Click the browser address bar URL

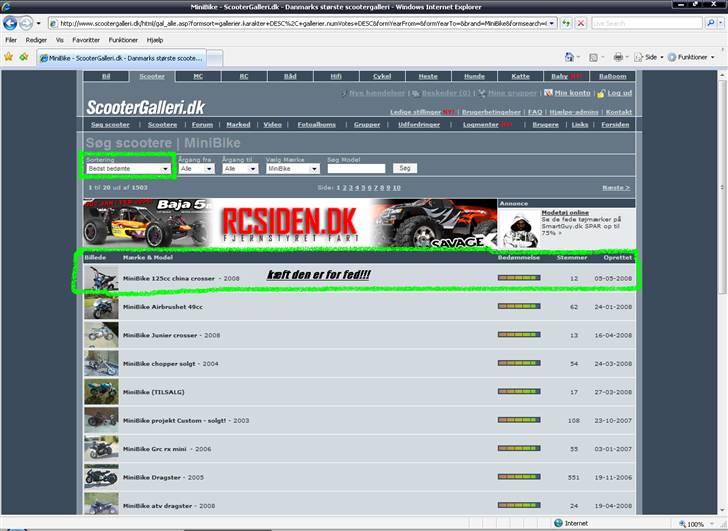[x=303, y=23]
